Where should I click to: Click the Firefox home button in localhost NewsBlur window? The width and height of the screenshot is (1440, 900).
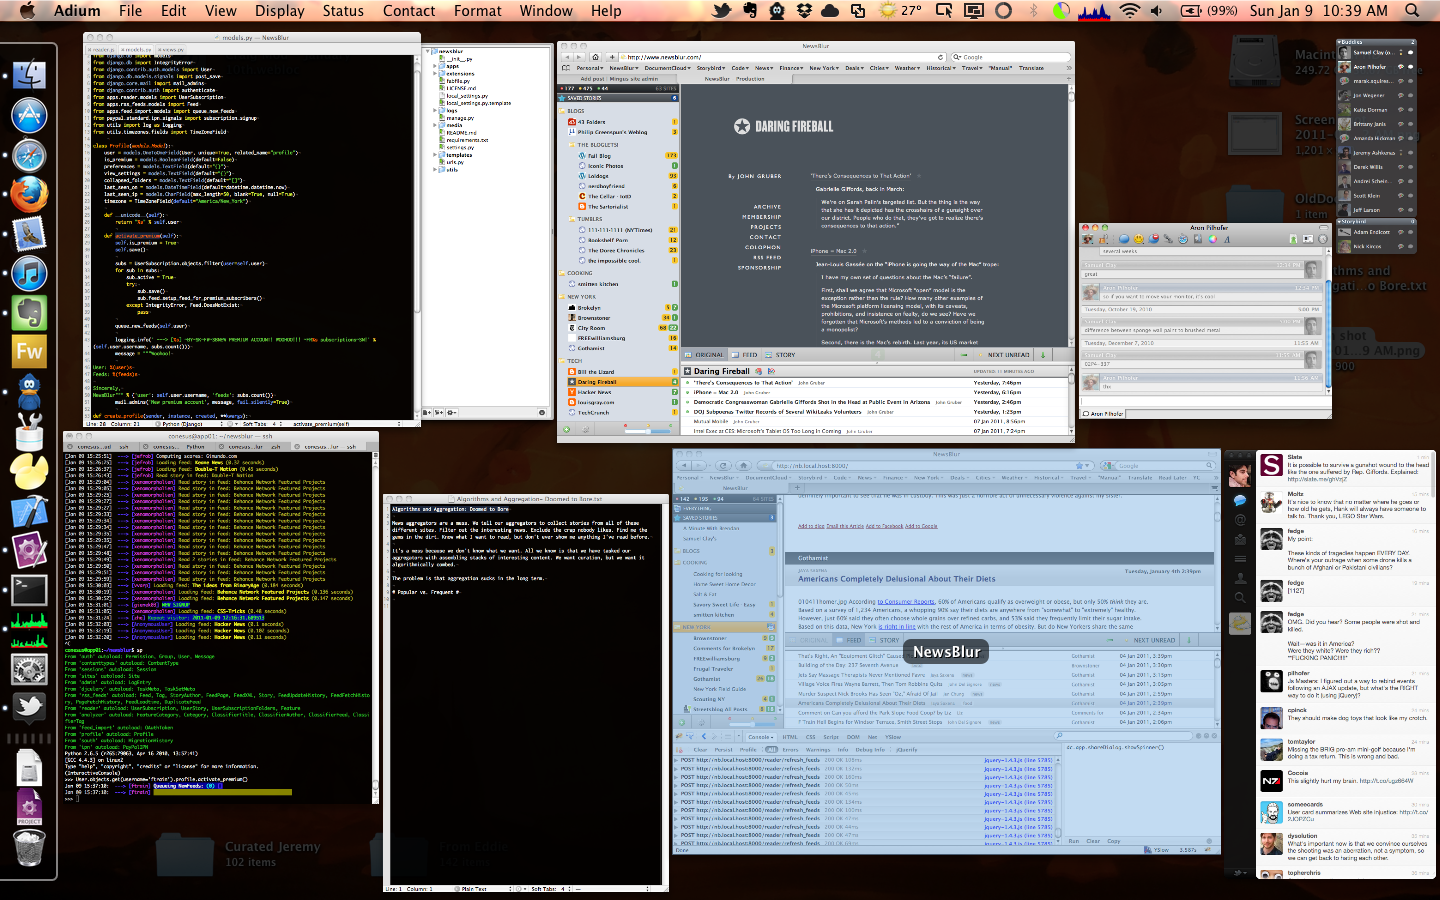tap(744, 466)
